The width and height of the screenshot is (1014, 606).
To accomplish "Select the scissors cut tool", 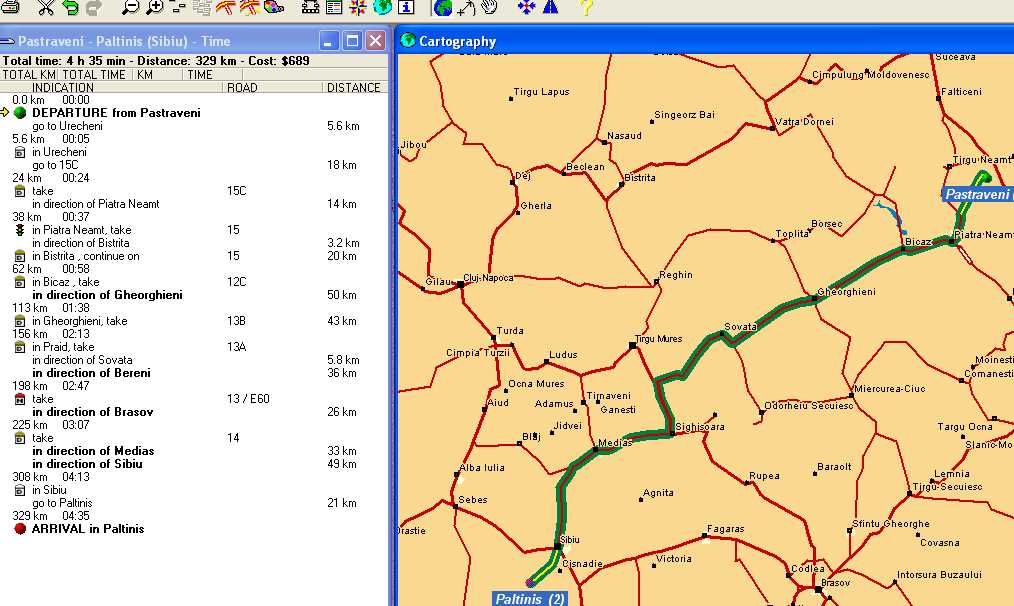I will pyautogui.click(x=45, y=7).
